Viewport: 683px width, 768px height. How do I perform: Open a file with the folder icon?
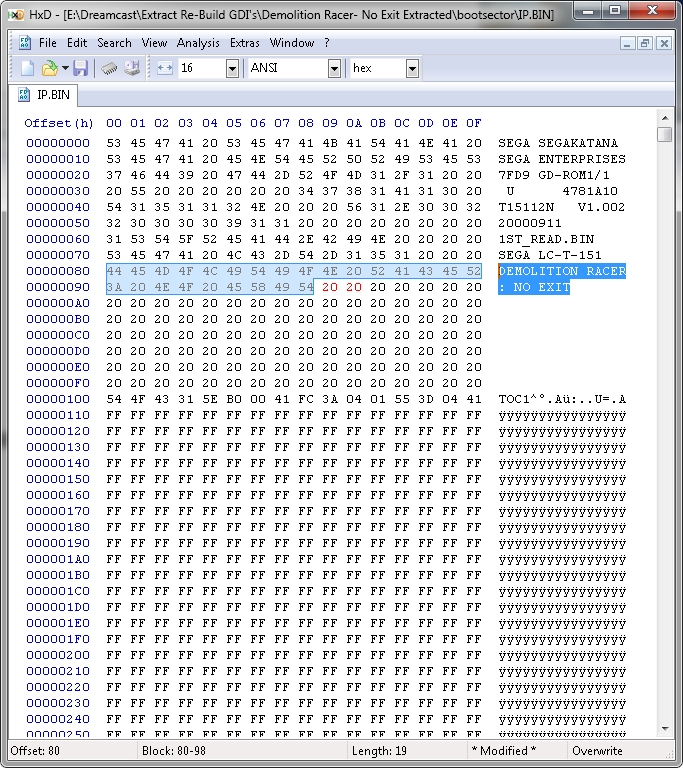(x=49, y=68)
